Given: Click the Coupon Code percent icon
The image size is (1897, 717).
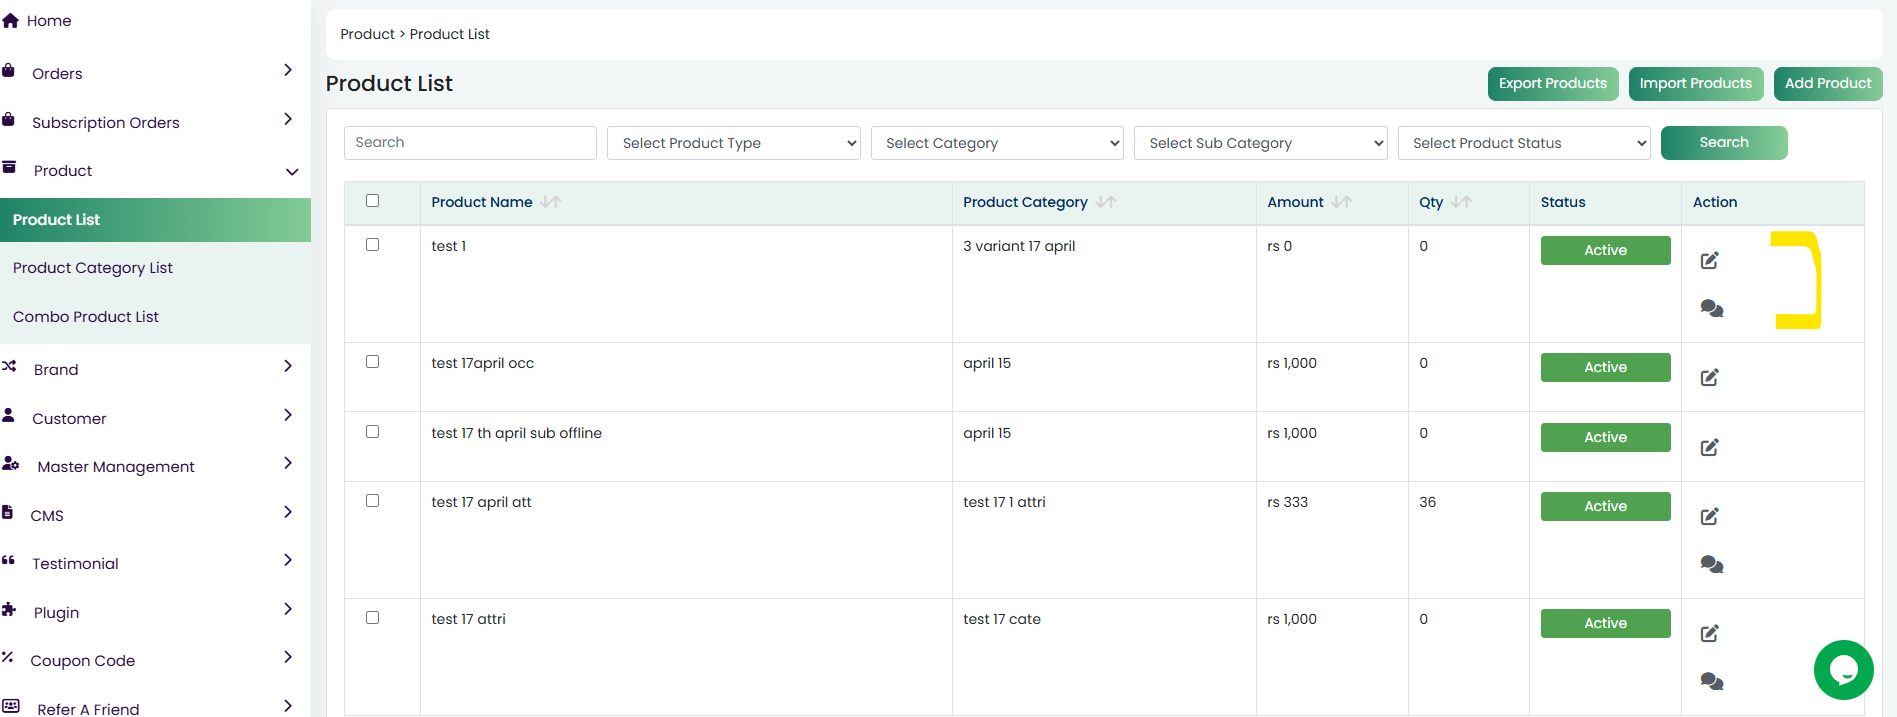Looking at the screenshot, I should coord(7,657).
